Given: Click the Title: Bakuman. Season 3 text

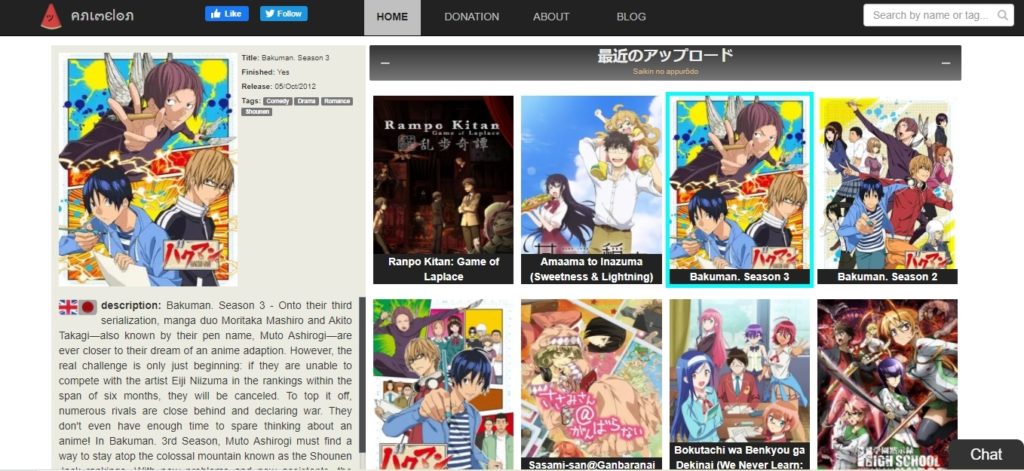Looking at the screenshot, I should (285, 57).
